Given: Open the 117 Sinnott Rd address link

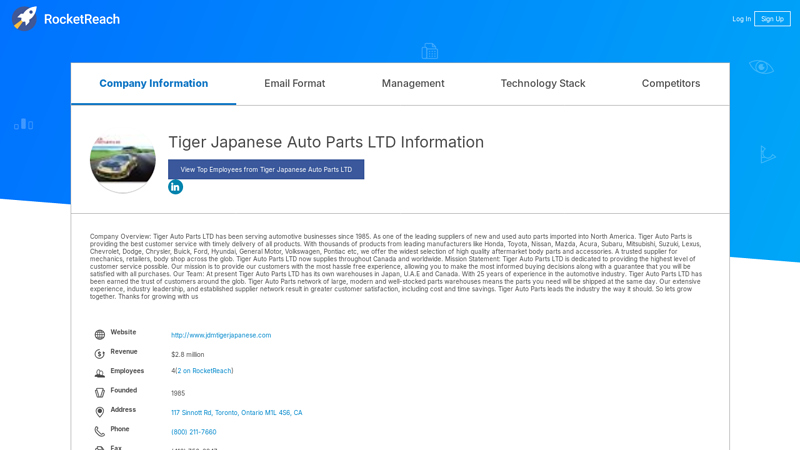Looking at the screenshot, I should tap(237, 413).
